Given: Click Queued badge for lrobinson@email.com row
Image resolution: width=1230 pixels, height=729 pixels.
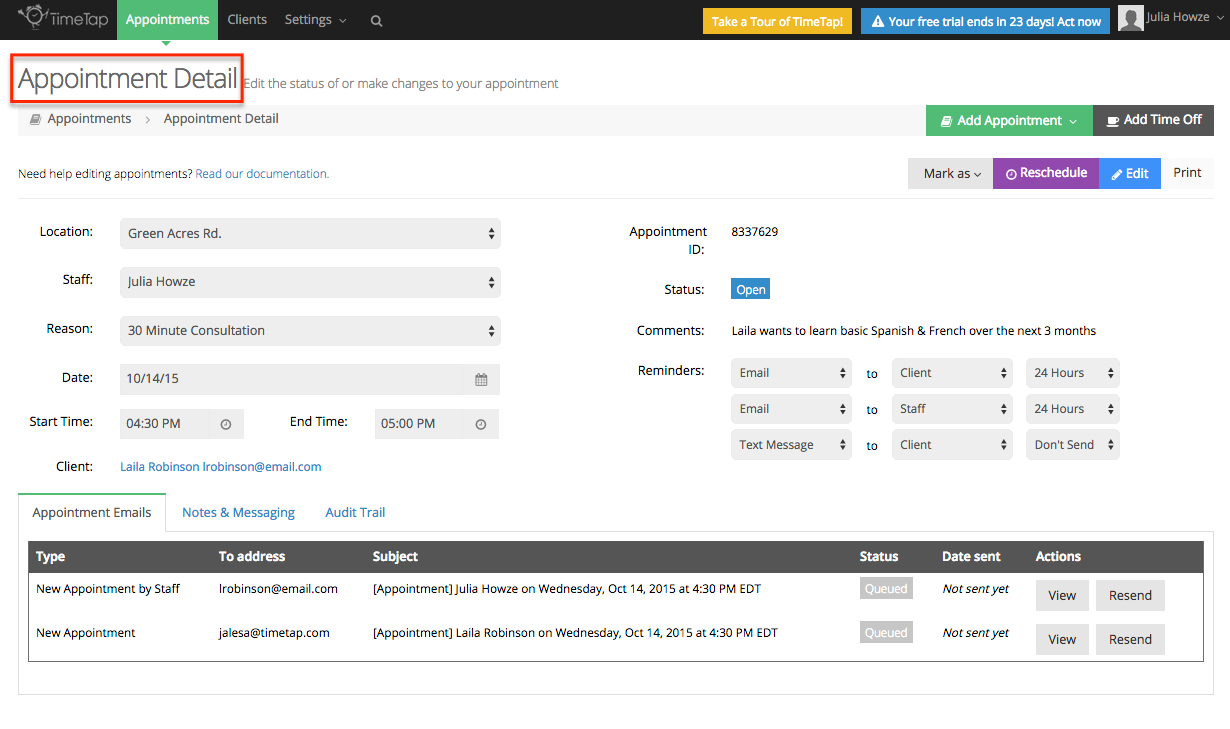Looking at the screenshot, I should tap(886, 589).
